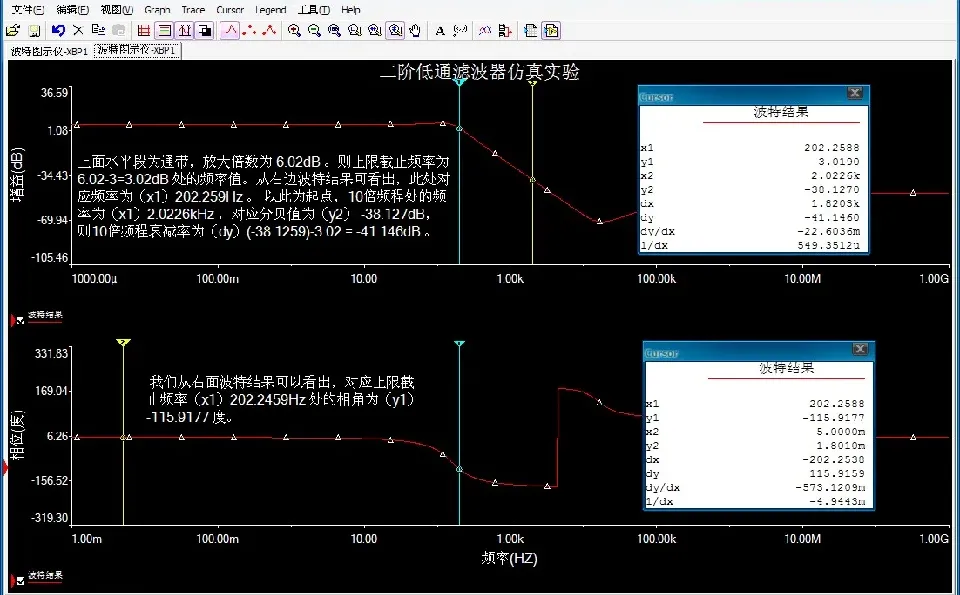This screenshot has width=960, height=595.
Task: Click the icon right of Add Text
Action: click(460, 30)
